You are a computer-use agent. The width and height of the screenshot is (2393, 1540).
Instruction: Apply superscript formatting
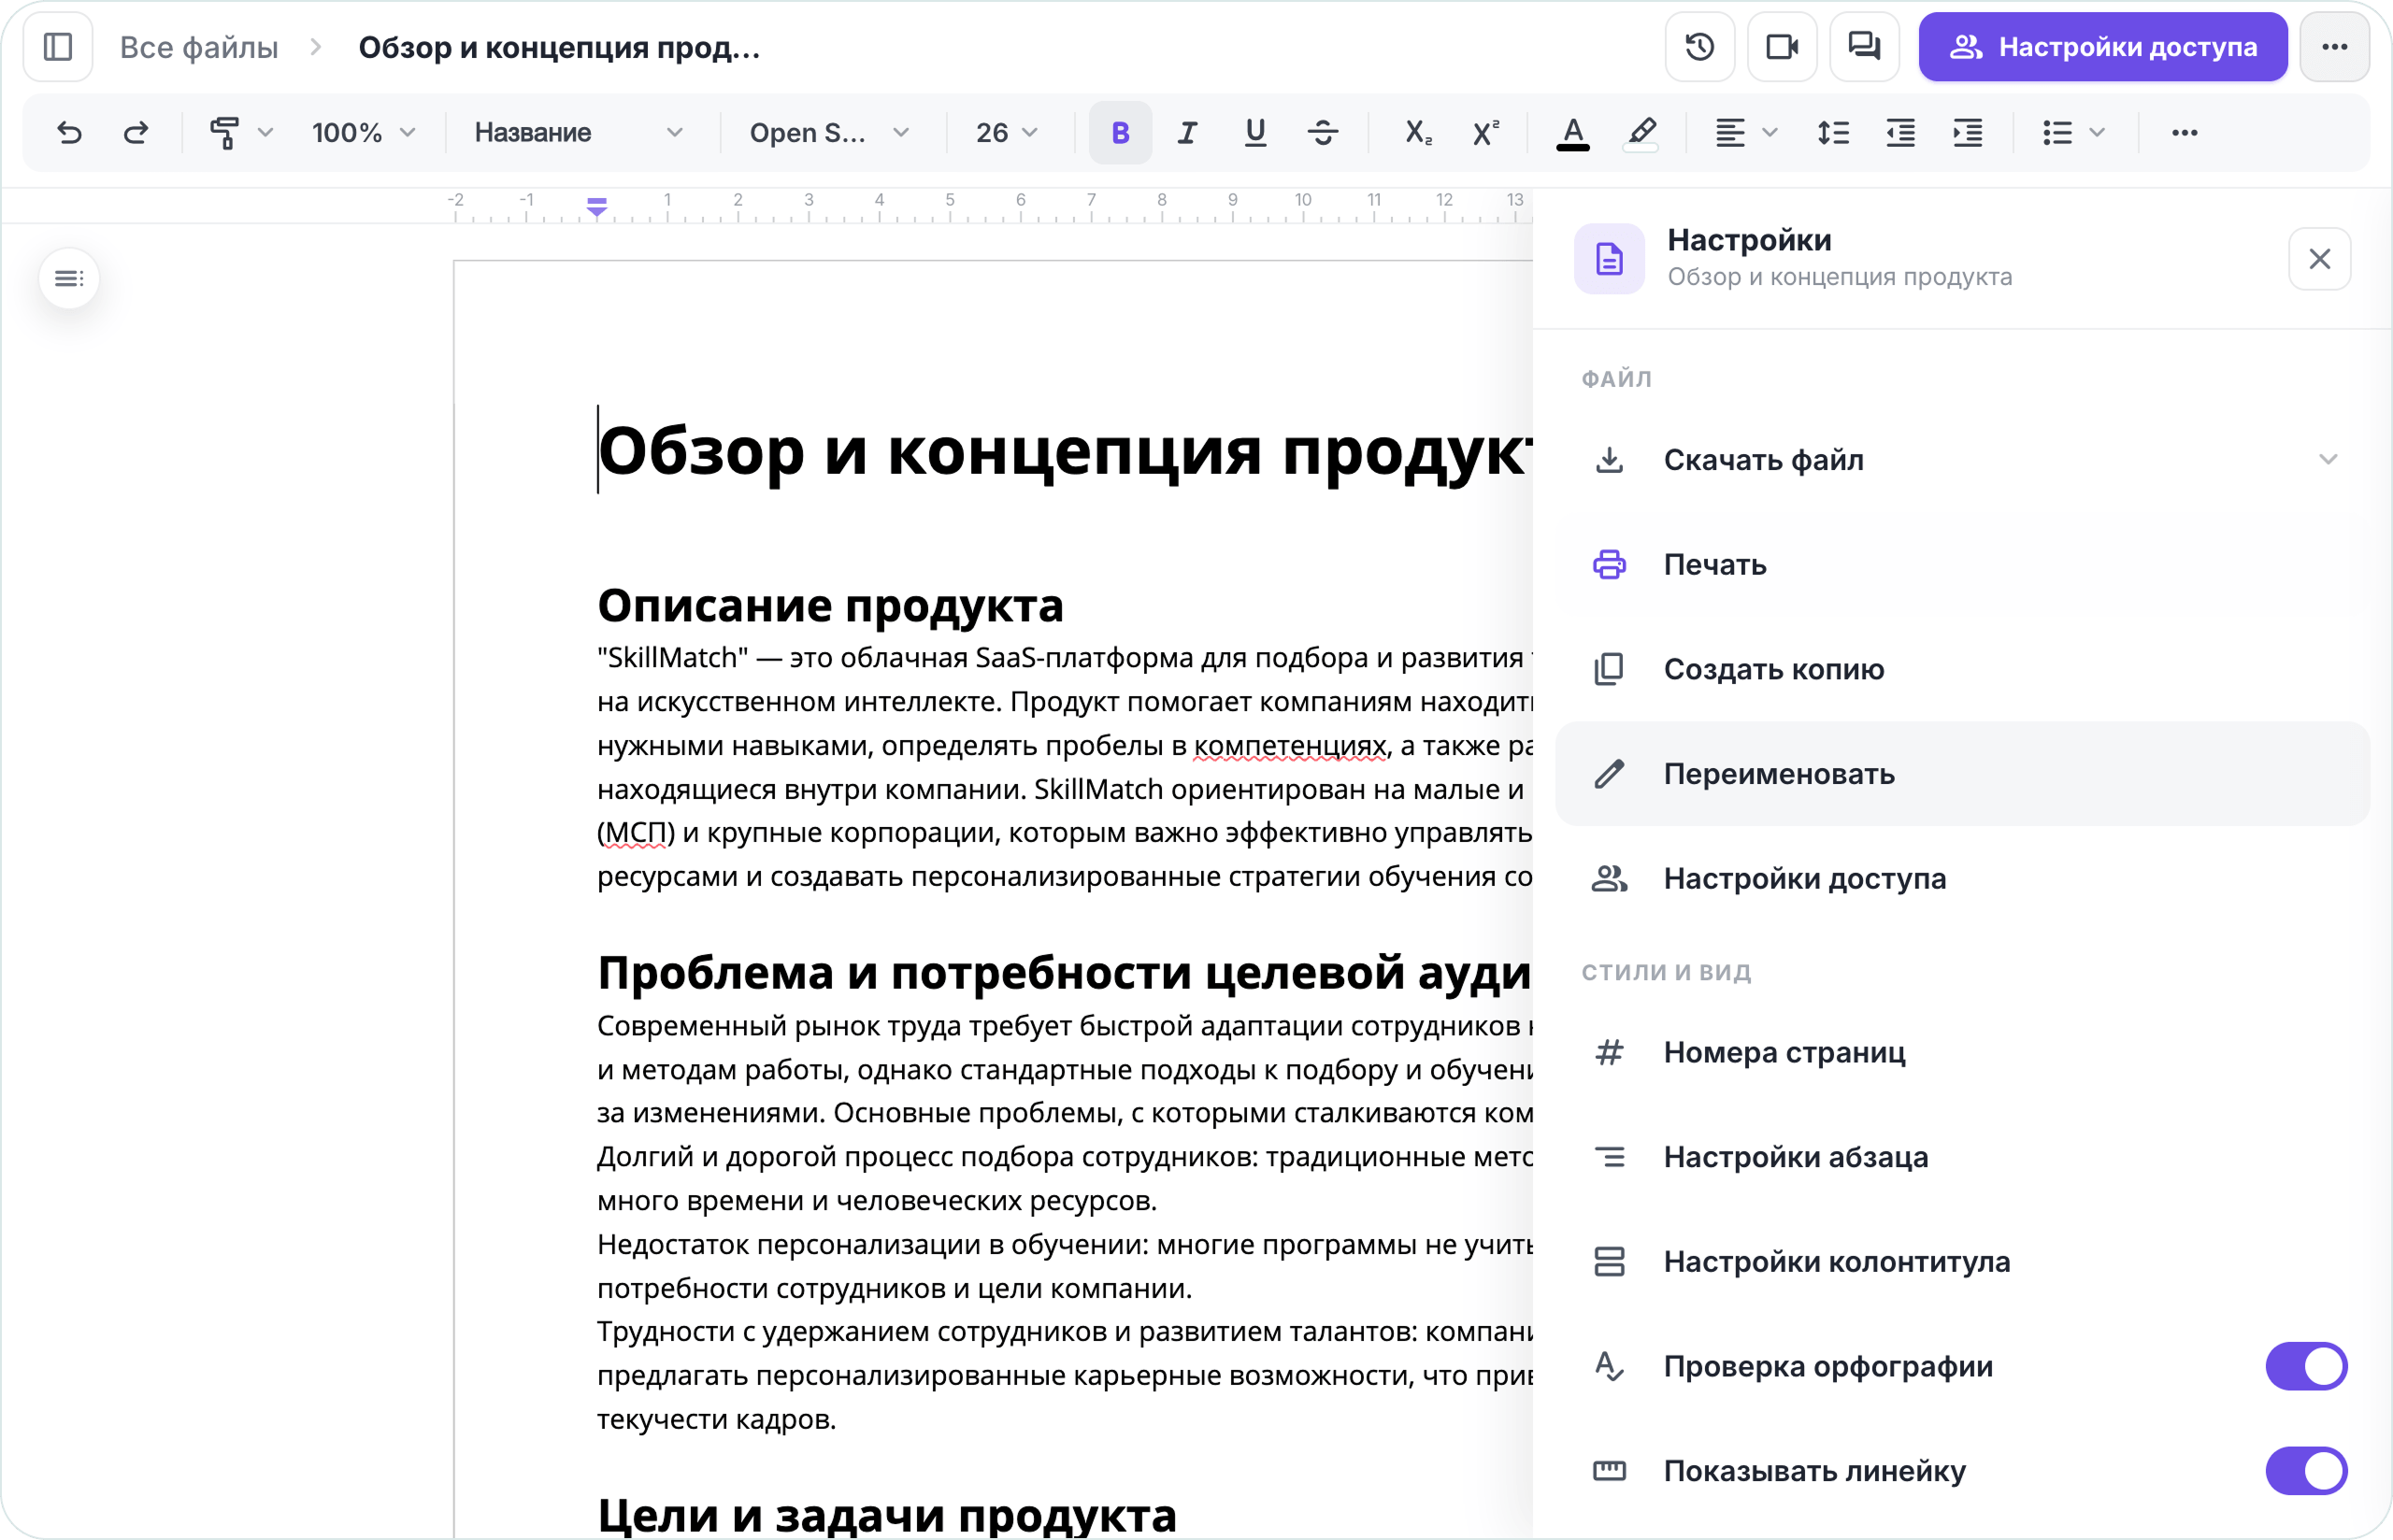click(1485, 132)
